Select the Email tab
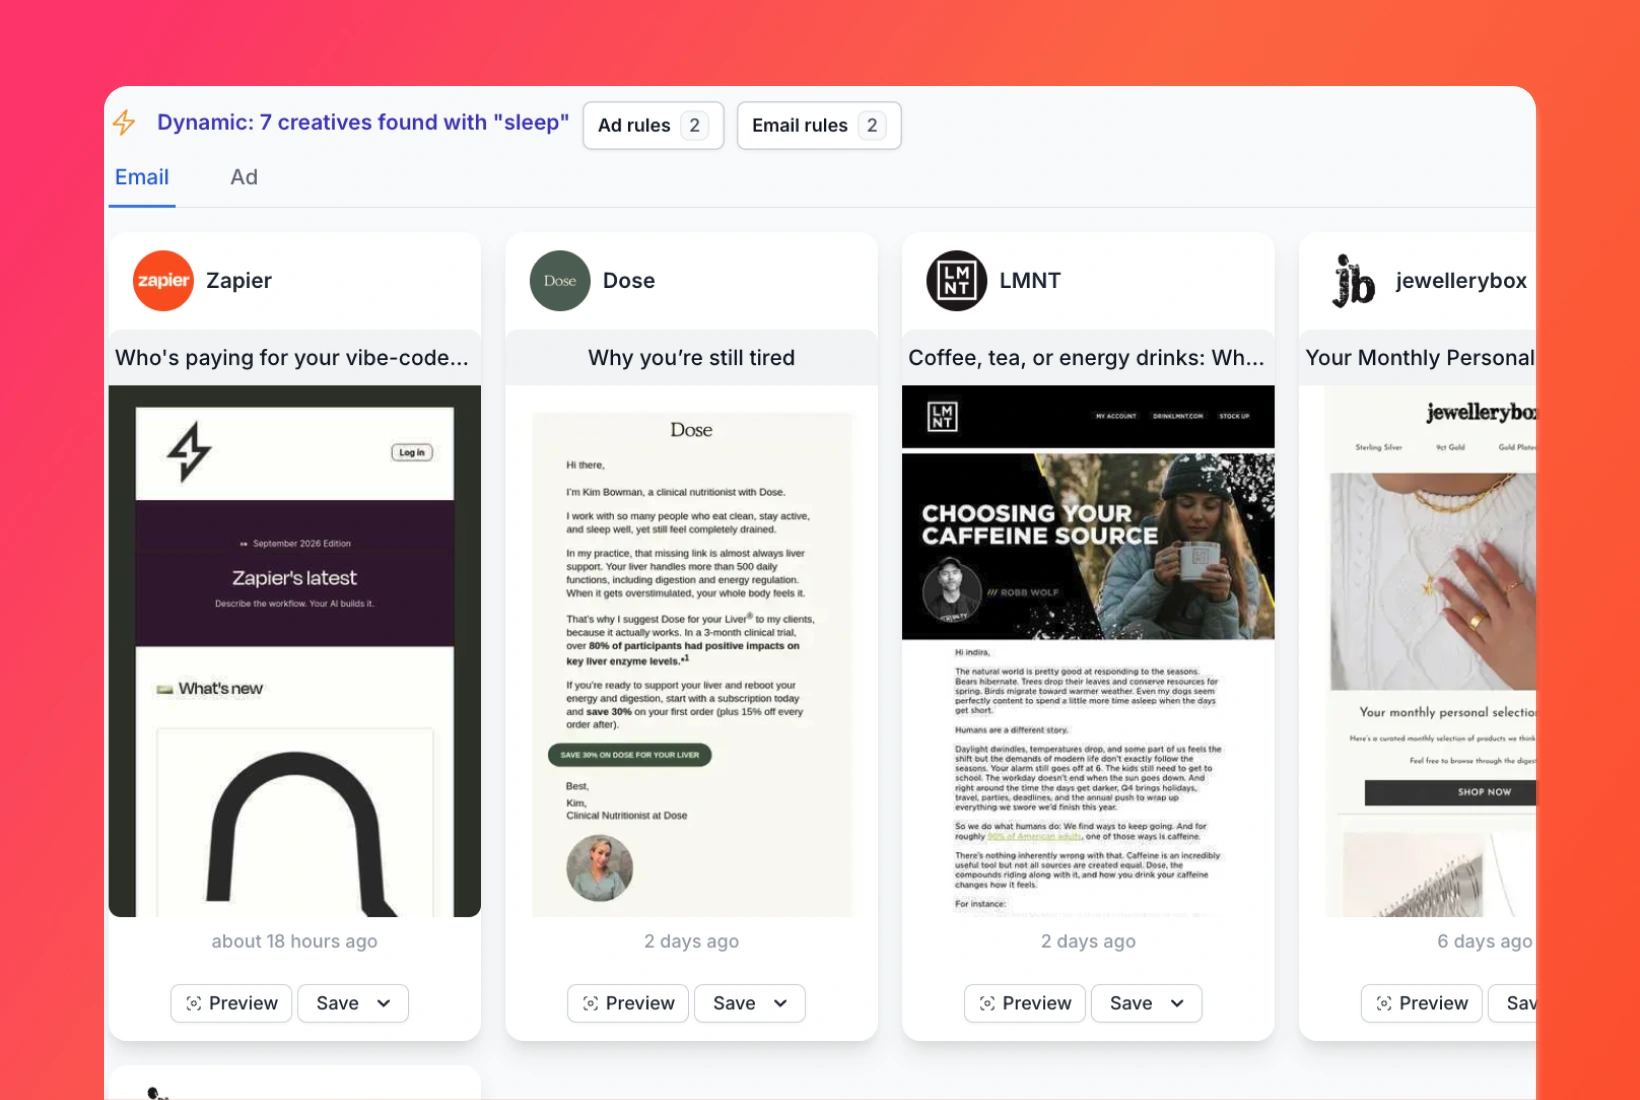Viewport: 1640px width, 1100px height. coord(142,177)
